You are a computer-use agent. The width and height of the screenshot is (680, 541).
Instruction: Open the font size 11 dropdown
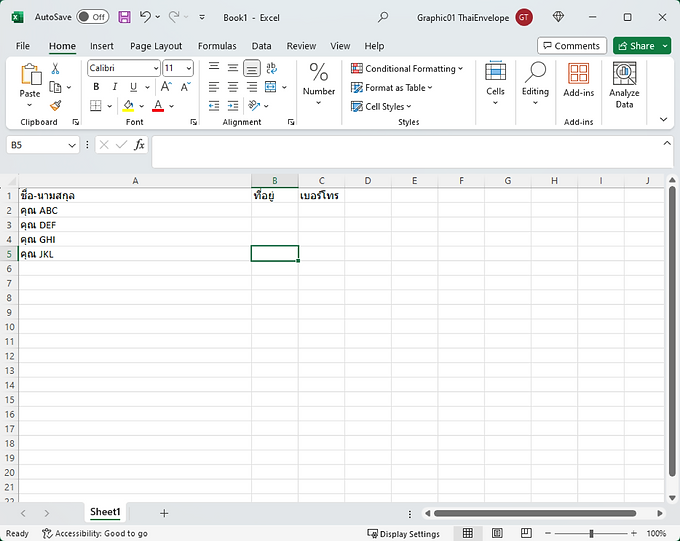(x=189, y=68)
